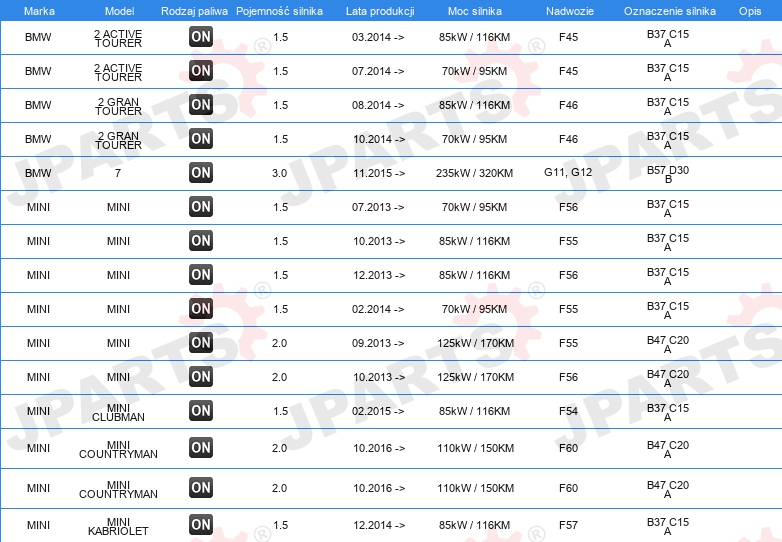Click the 12.2013 -> production date
Image resolution: width=782 pixels, height=542 pixels.
[379, 275]
